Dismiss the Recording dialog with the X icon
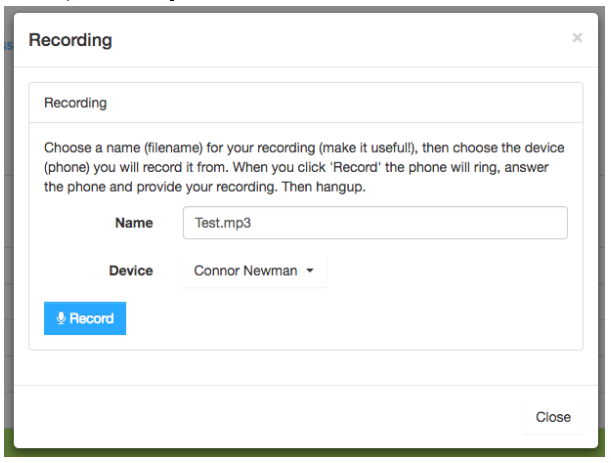 [577, 38]
